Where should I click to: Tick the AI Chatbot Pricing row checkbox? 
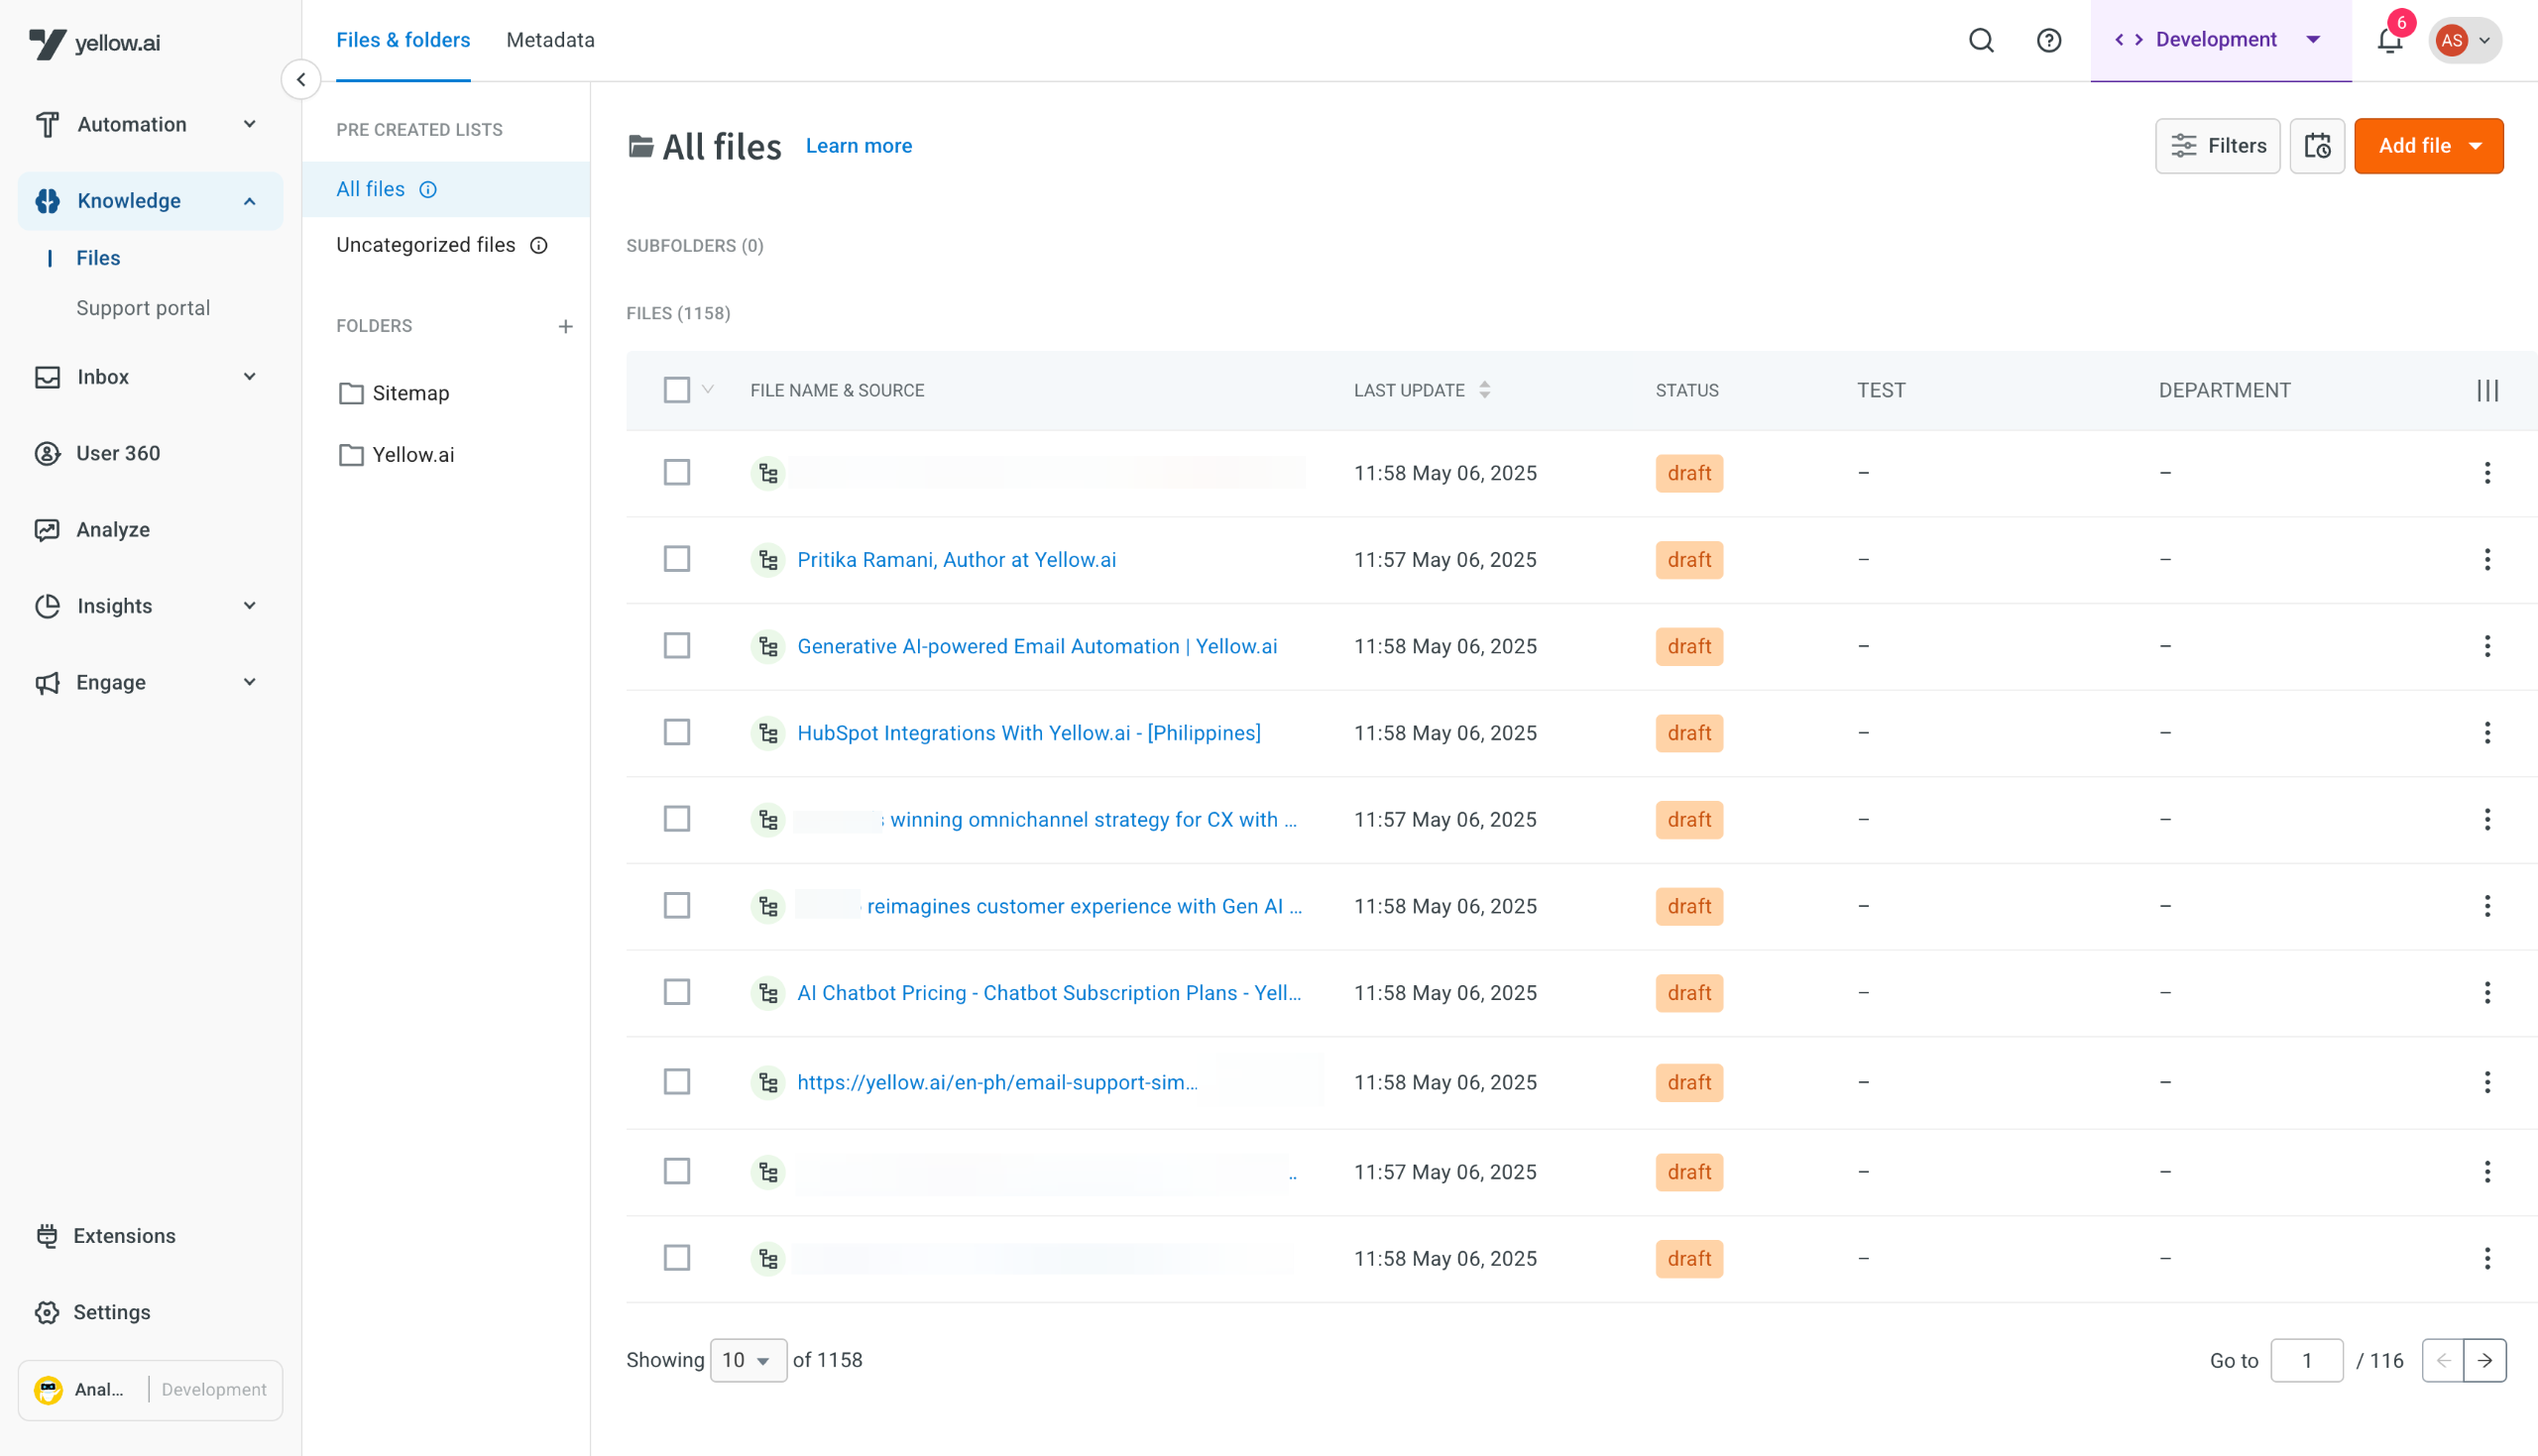[677, 993]
